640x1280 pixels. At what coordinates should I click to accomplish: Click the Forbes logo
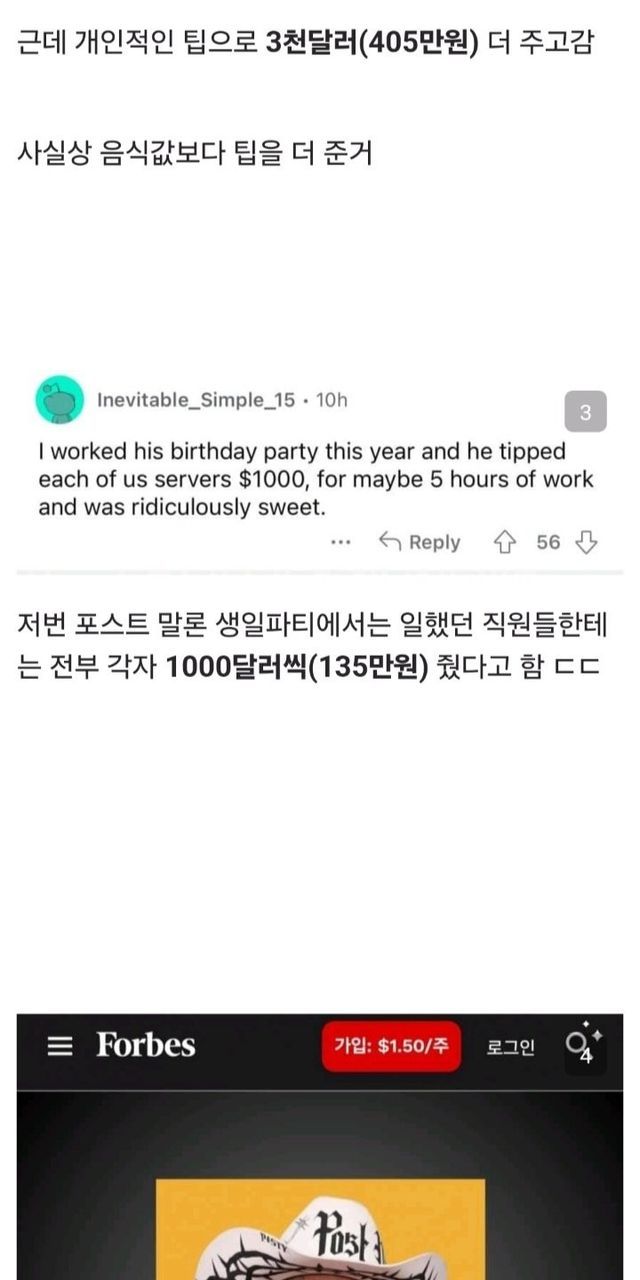146,1045
